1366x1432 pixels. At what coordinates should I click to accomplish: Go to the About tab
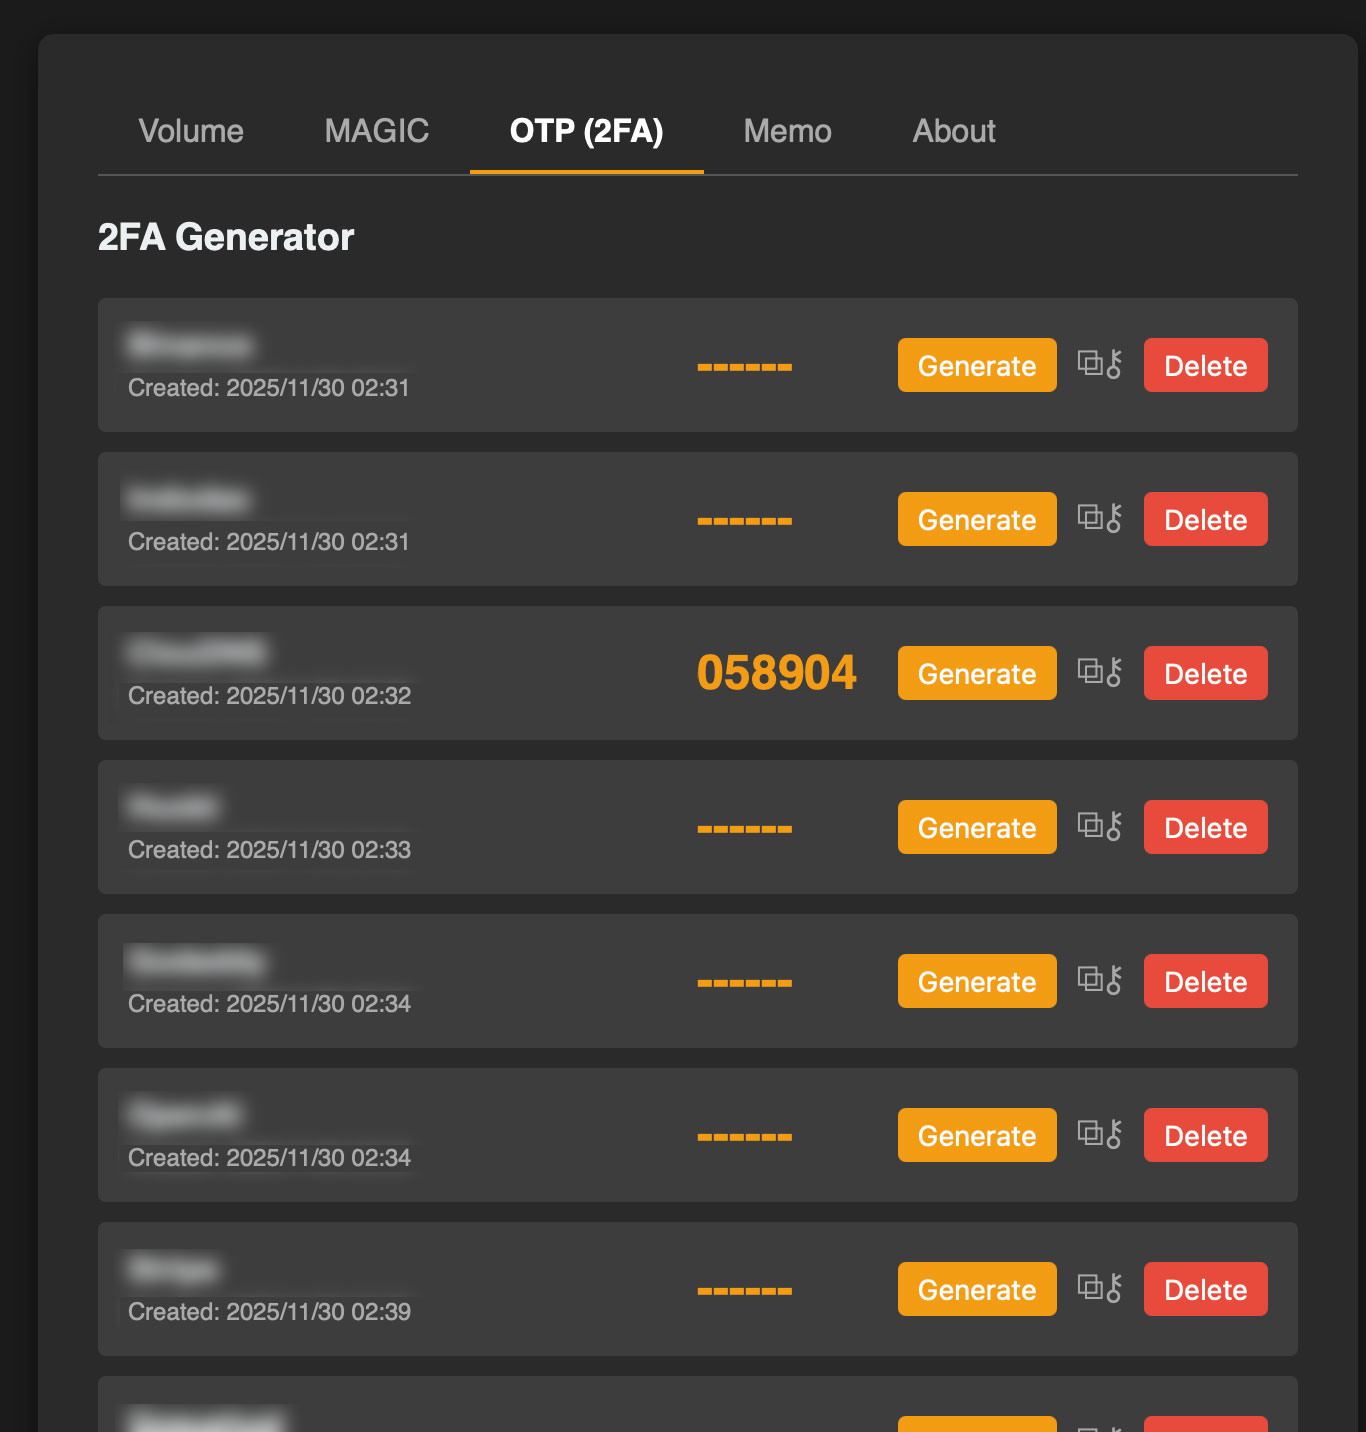pos(954,131)
